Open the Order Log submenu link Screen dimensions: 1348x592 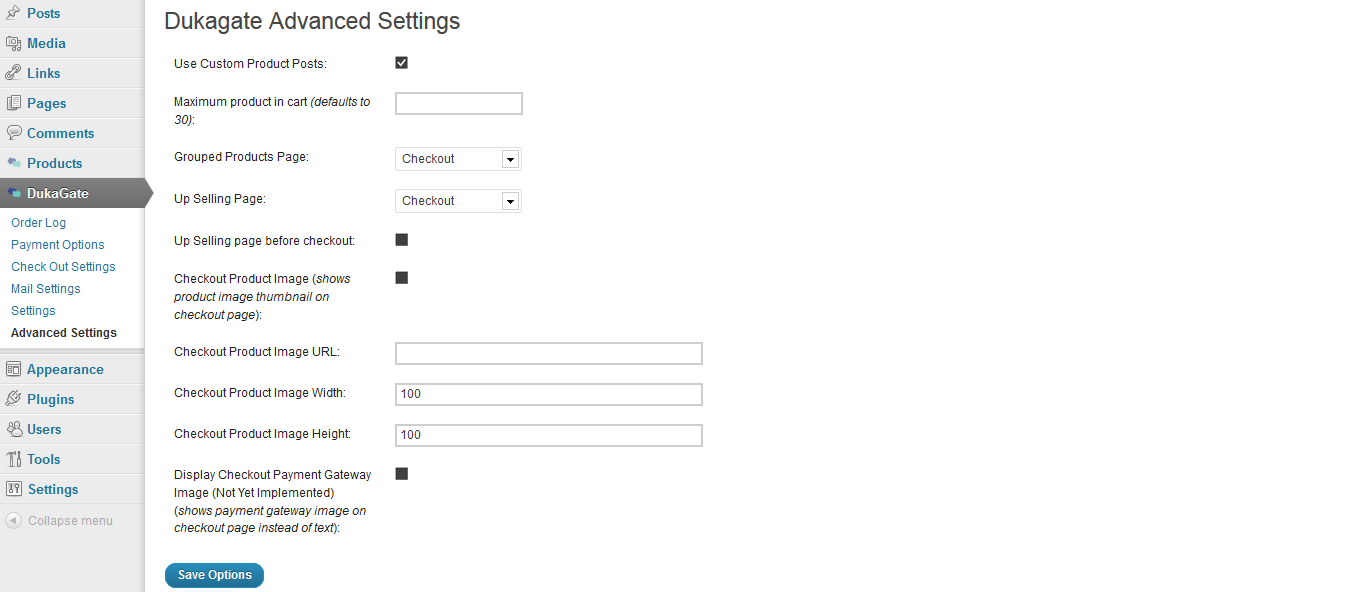38,223
